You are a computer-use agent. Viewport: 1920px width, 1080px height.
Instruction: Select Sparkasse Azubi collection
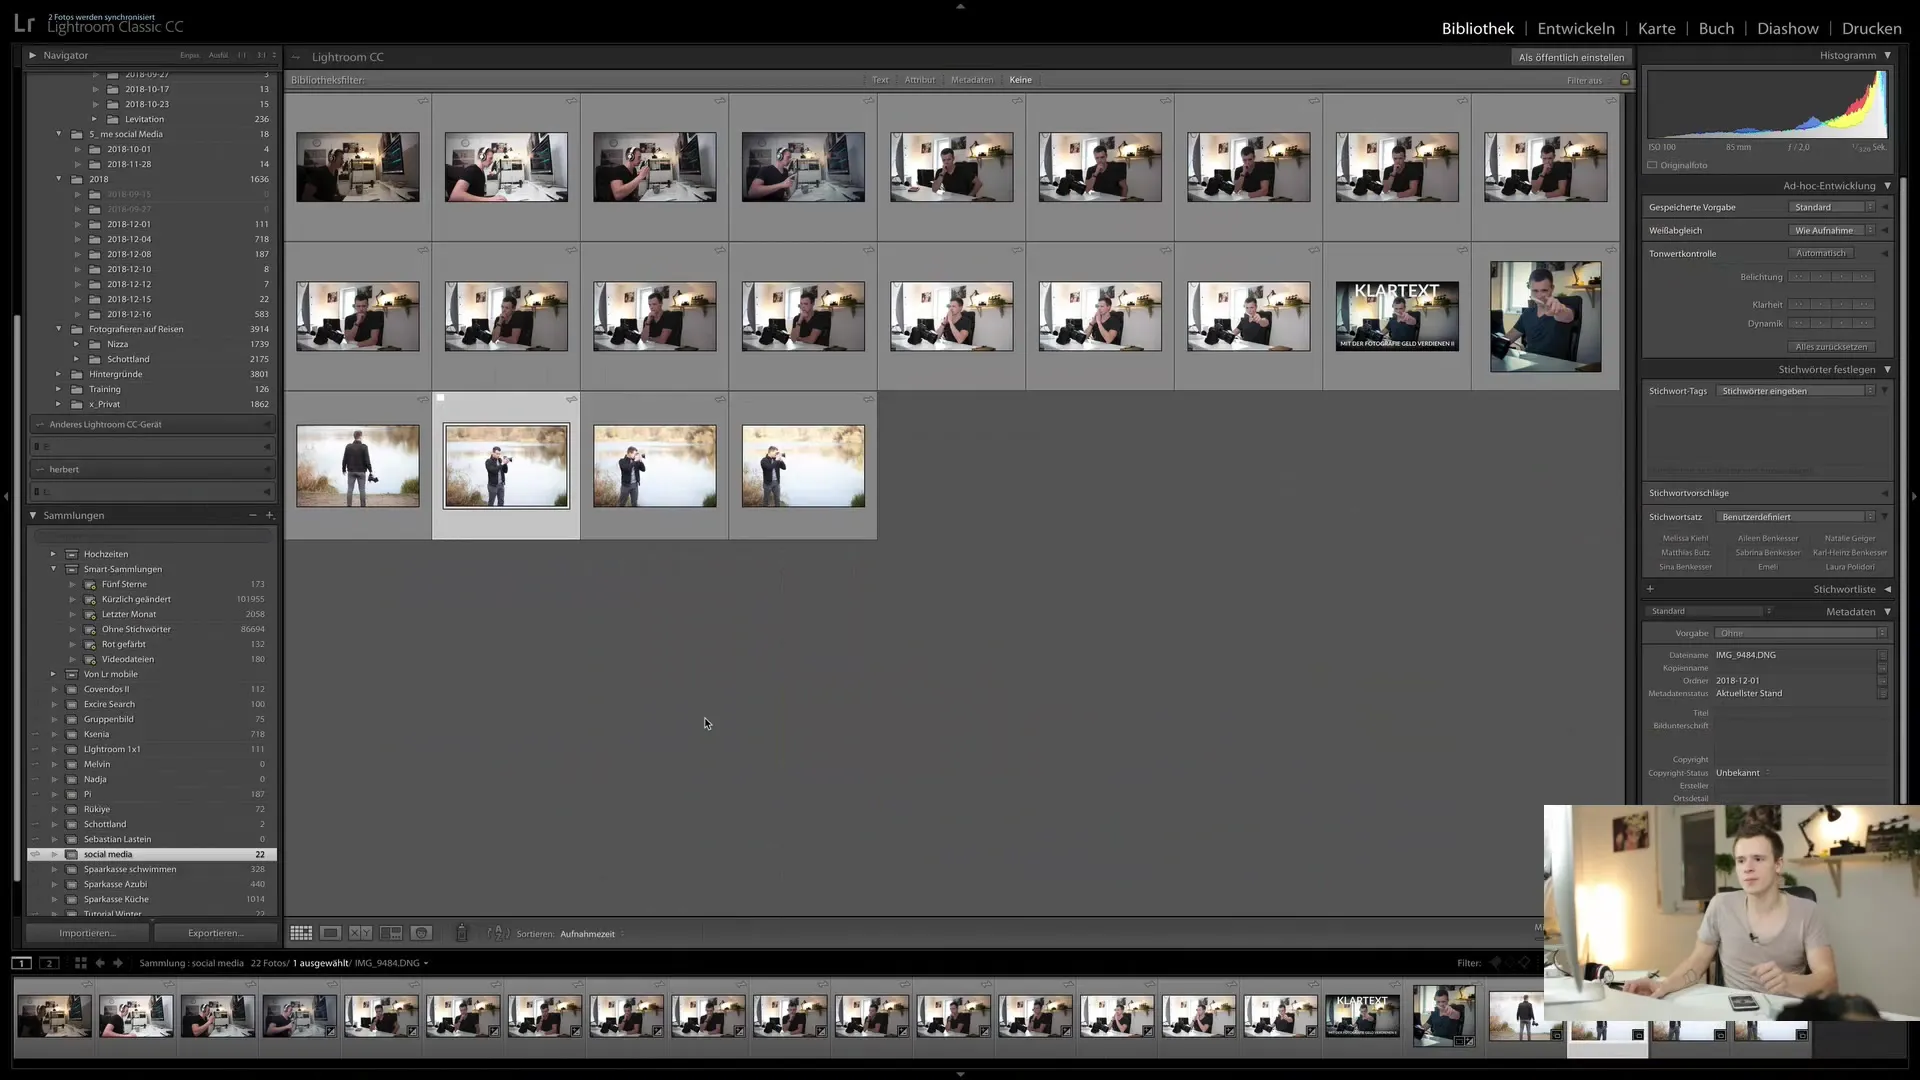(x=115, y=884)
